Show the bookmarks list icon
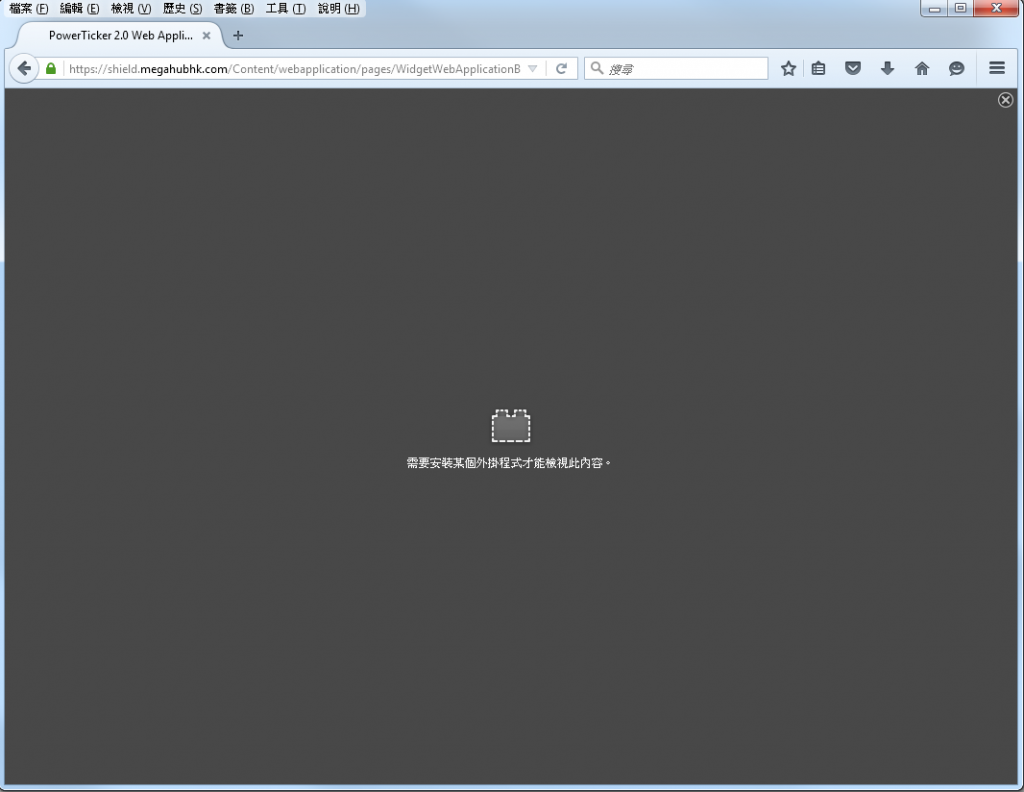 pyautogui.click(x=818, y=69)
